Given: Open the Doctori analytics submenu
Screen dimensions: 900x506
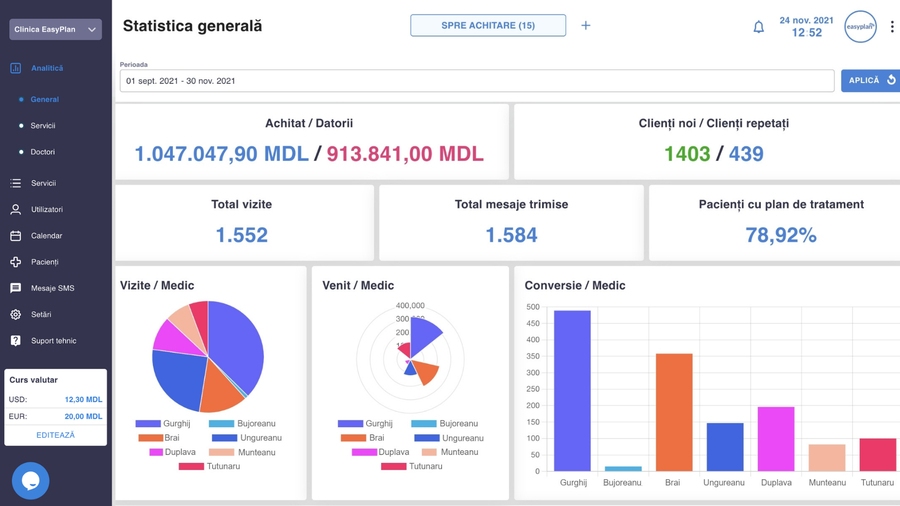Looking at the screenshot, I should tap(42, 152).
